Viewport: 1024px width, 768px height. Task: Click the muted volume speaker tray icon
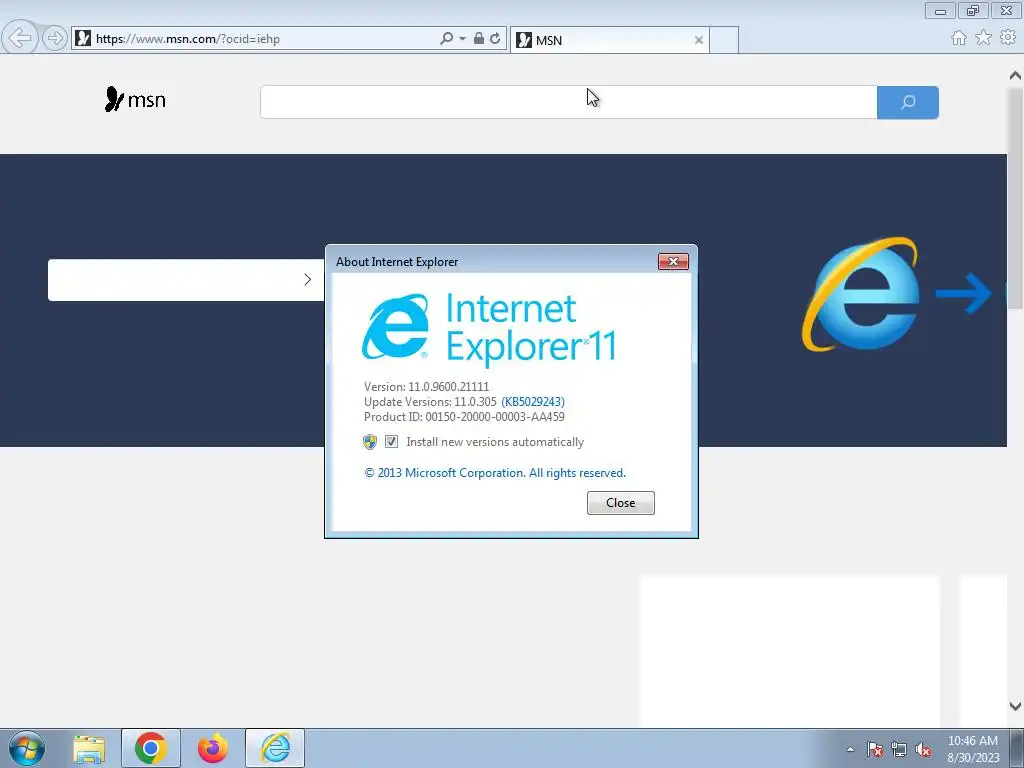point(923,749)
